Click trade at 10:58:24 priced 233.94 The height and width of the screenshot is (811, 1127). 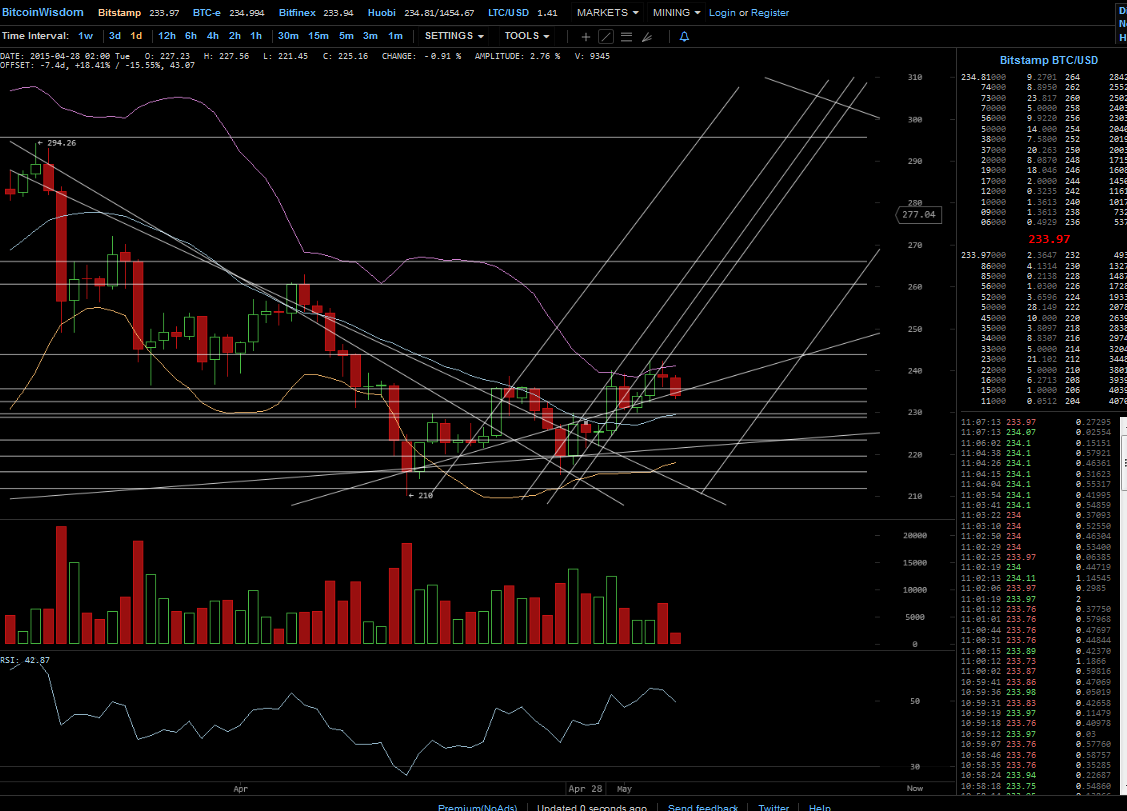click(x=1037, y=775)
